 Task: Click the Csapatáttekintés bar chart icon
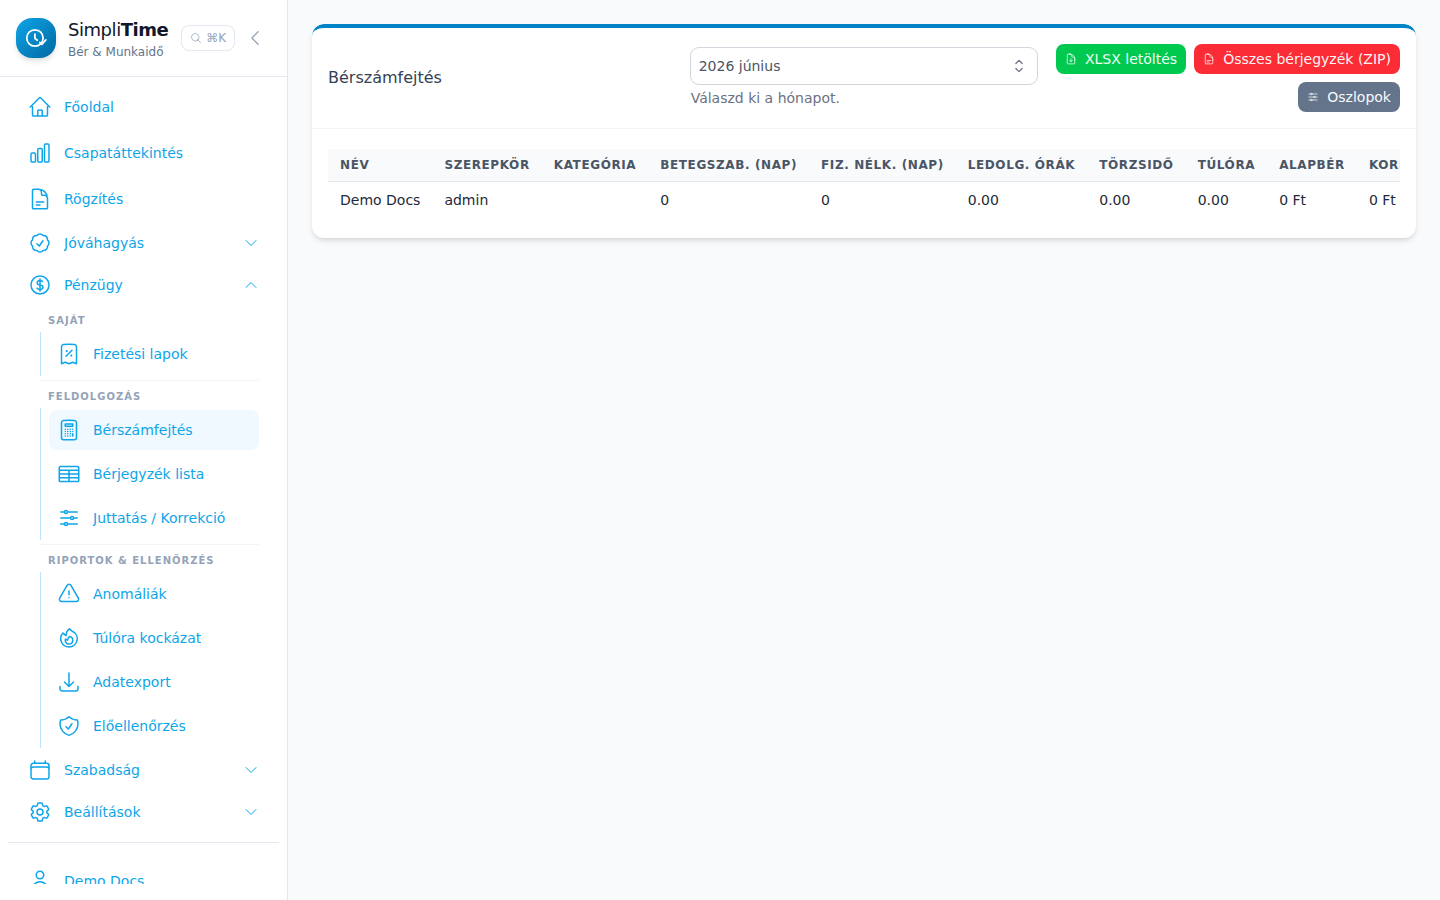(40, 153)
